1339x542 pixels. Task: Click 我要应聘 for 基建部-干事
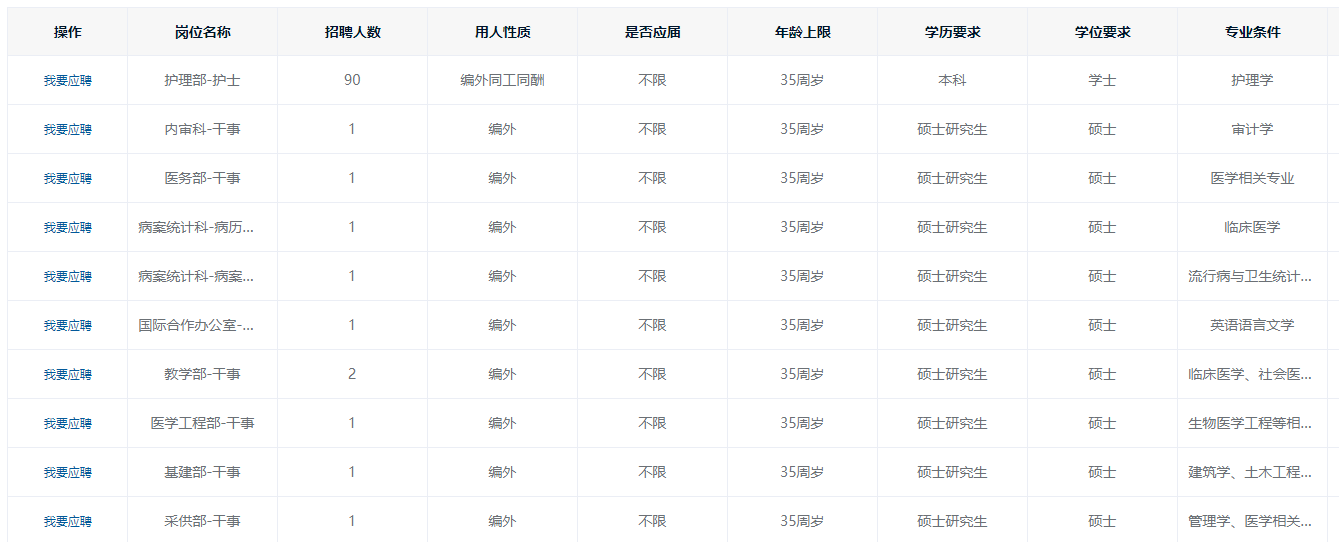(x=67, y=472)
